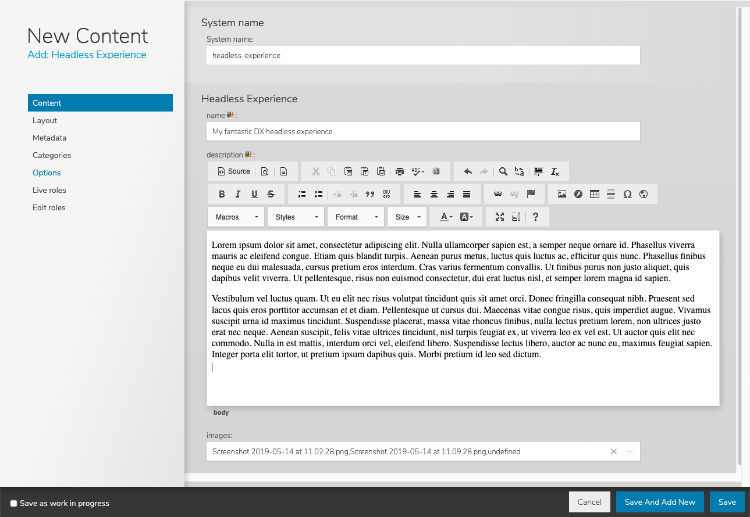750x517 pixels.
Task: Open the text color picker
Action: click(x=445, y=217)
